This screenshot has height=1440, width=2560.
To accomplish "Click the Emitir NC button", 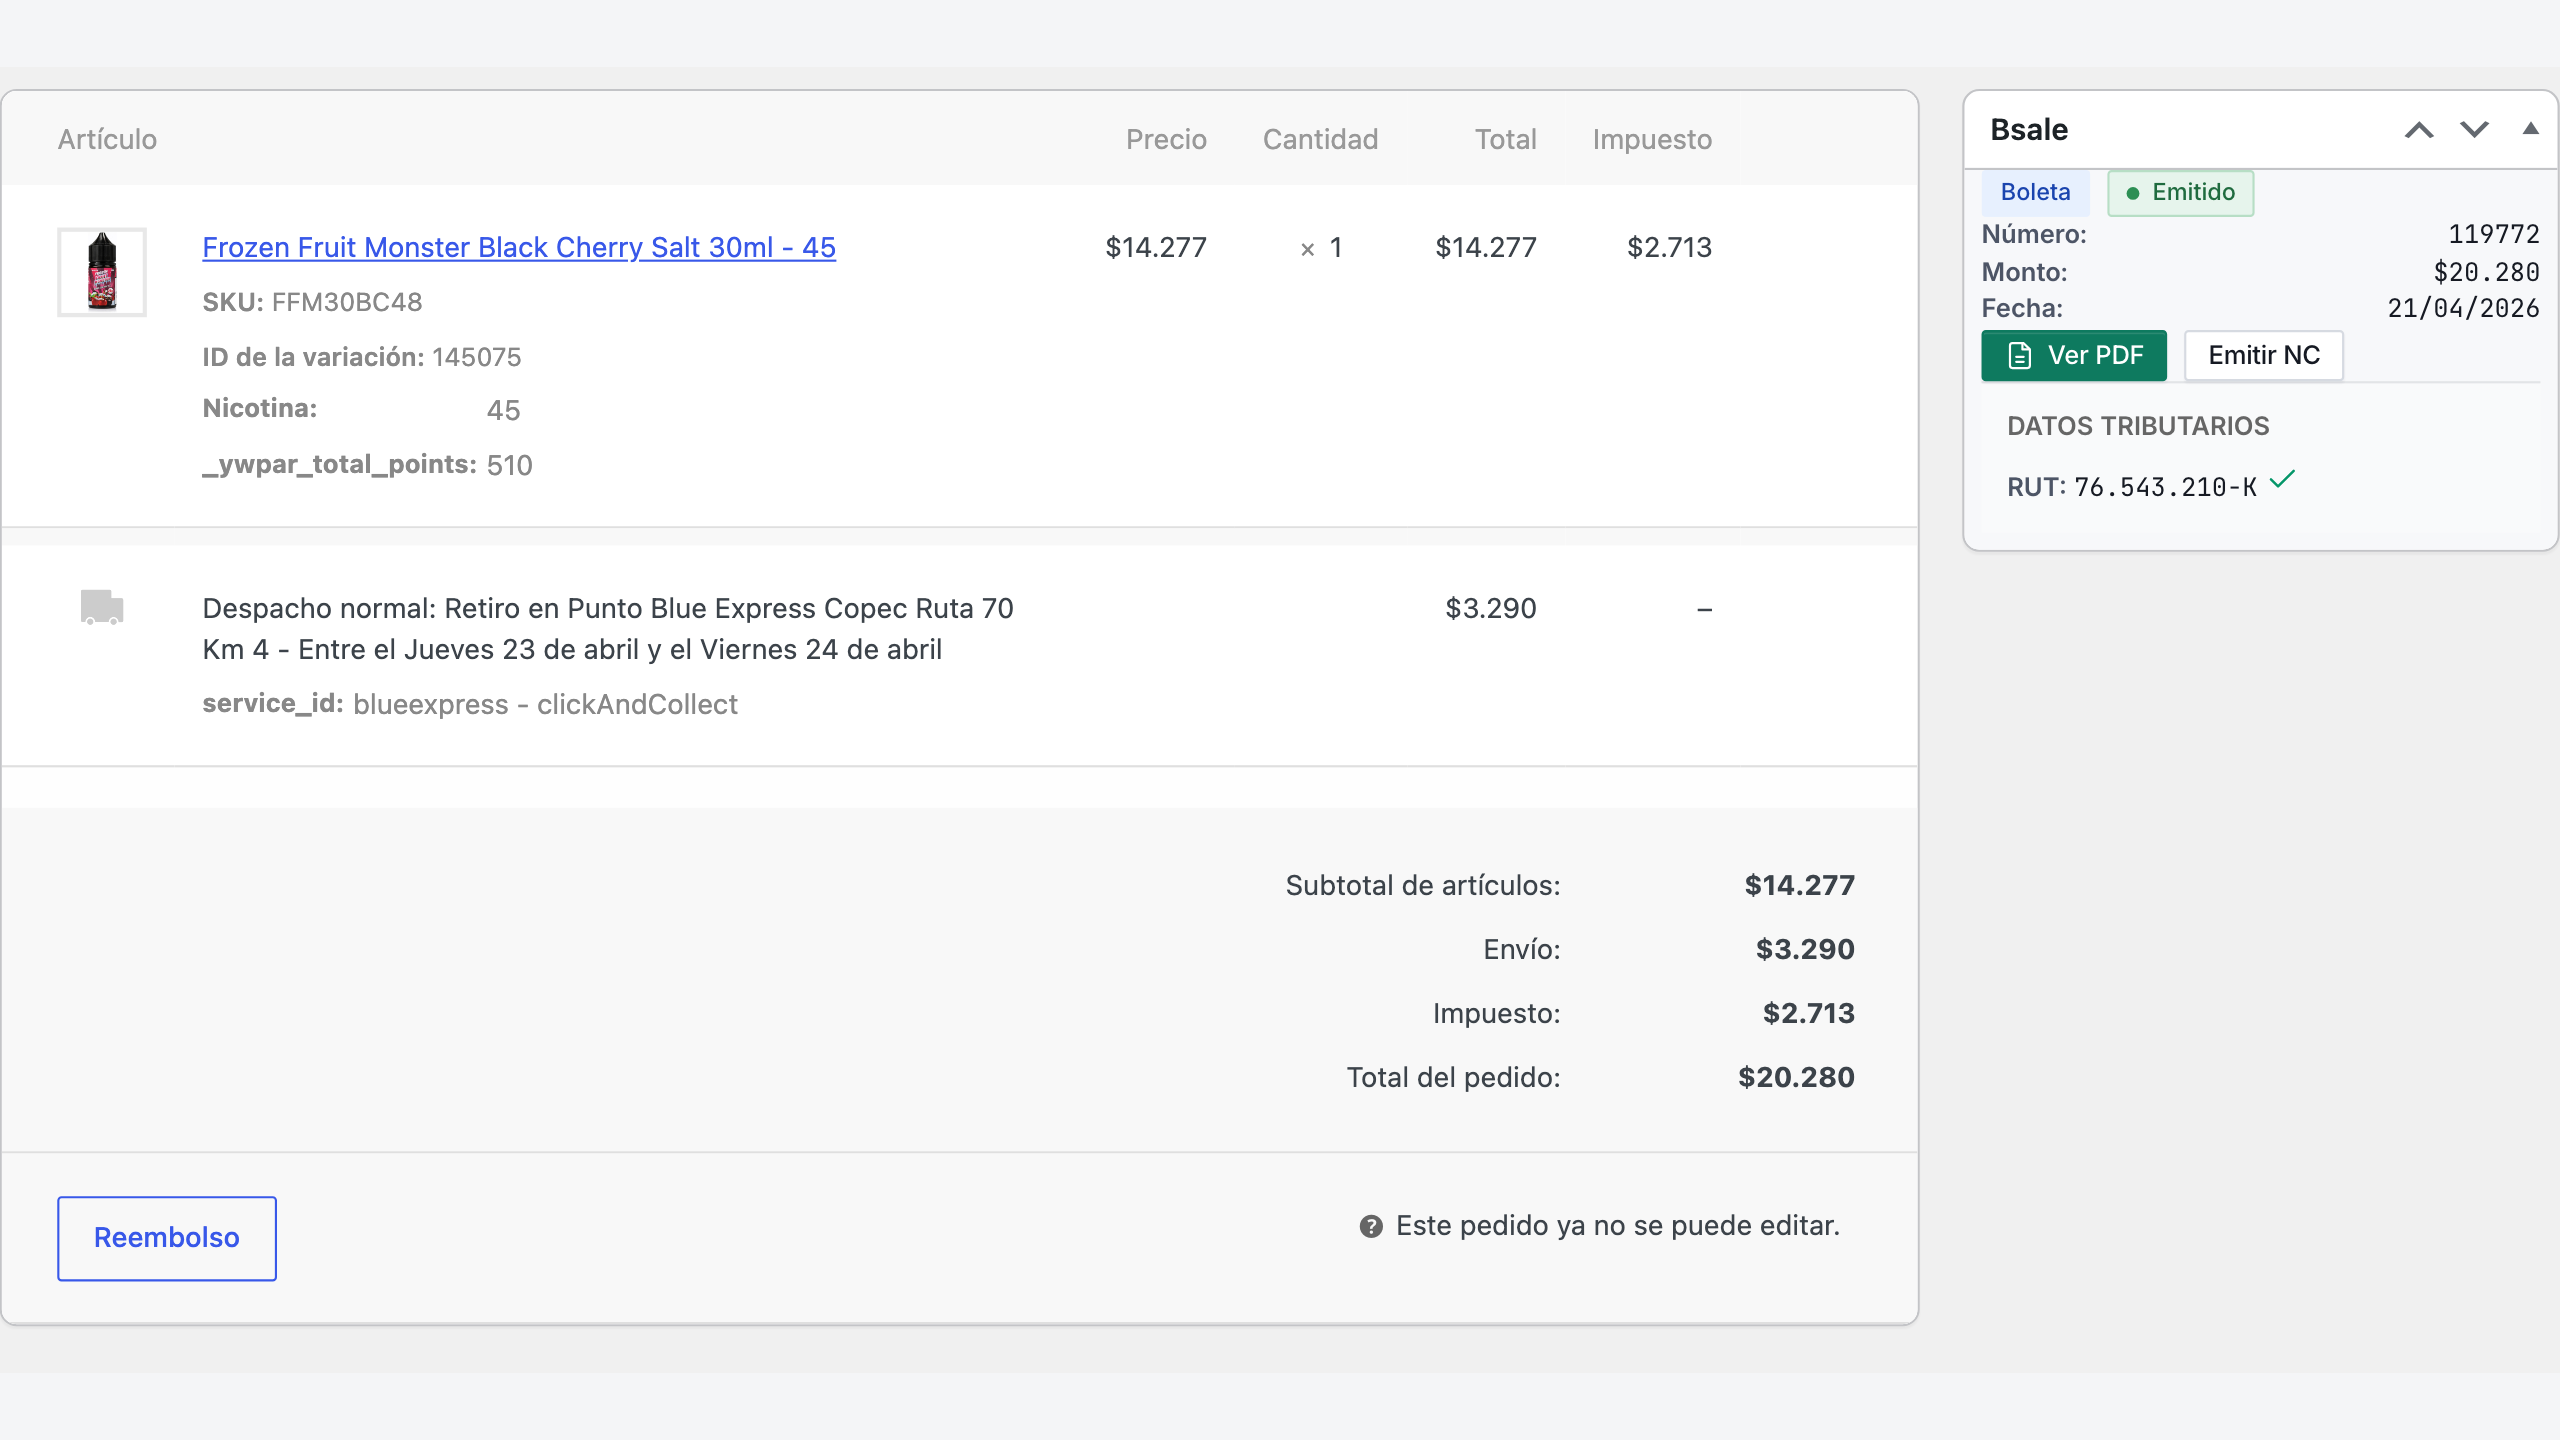I will [2264, 355].
